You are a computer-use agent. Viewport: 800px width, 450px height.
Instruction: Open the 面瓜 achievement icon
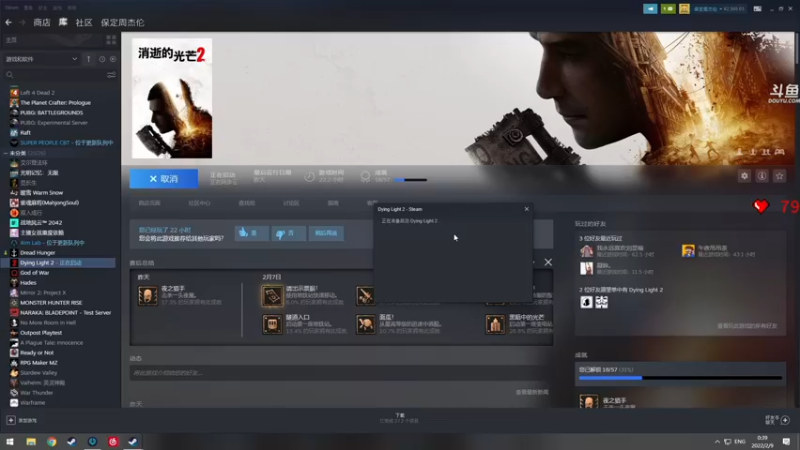tap(365, 324)
